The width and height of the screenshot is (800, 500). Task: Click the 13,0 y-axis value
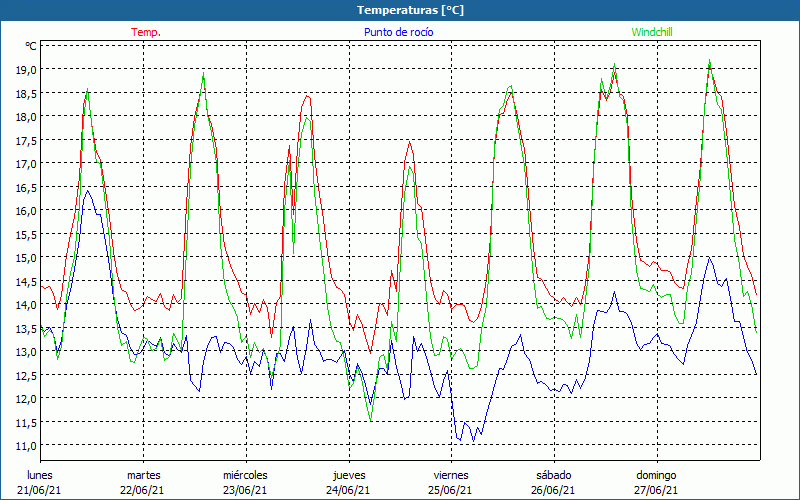click(x=26, y=352)
